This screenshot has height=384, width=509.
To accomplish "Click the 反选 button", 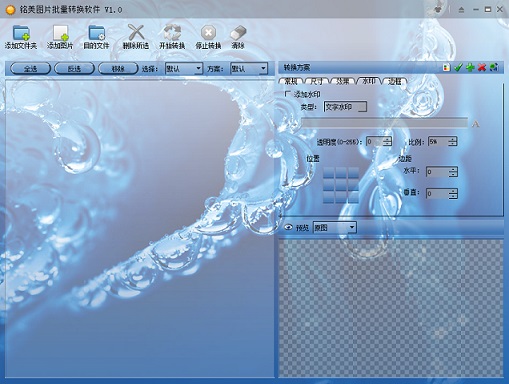I will [74, 69].
